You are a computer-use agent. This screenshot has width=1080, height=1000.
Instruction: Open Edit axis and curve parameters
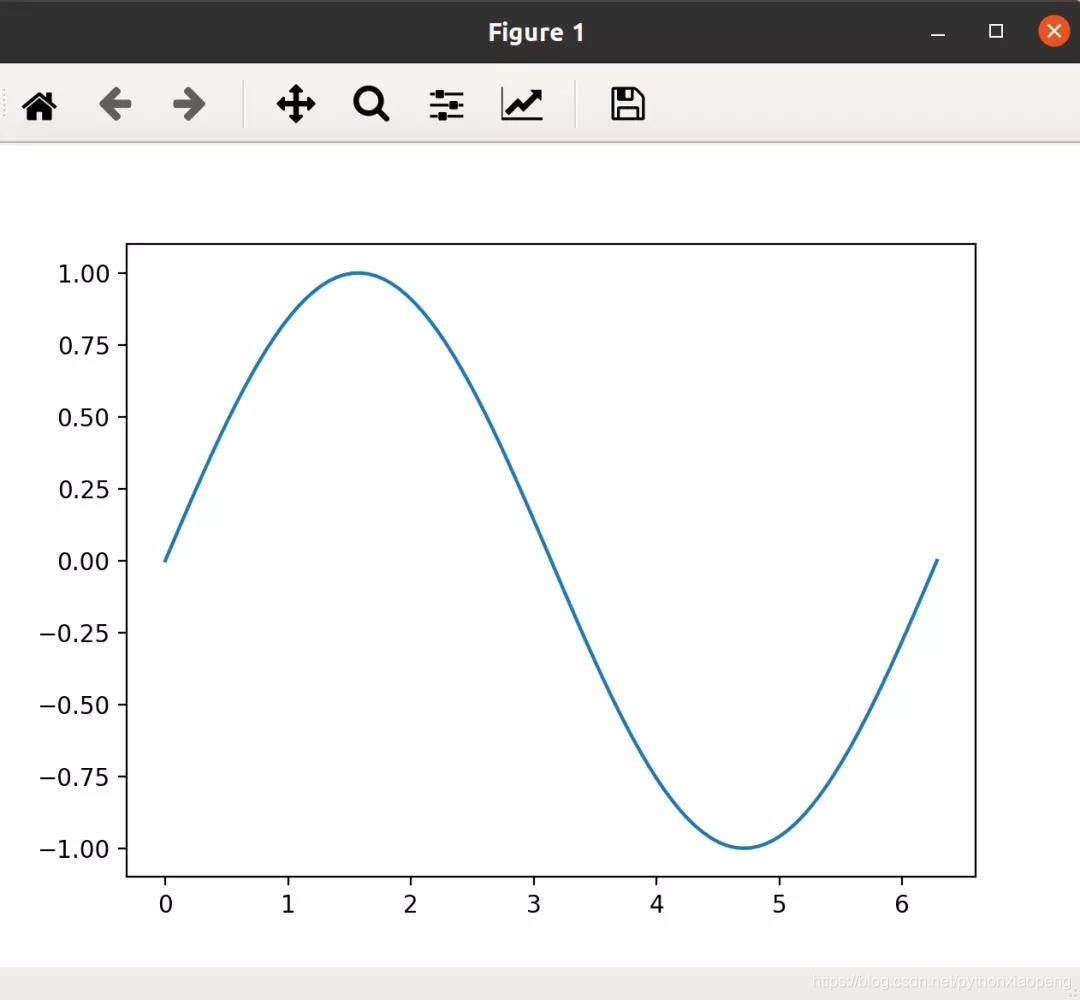click(x=522, y=105)
